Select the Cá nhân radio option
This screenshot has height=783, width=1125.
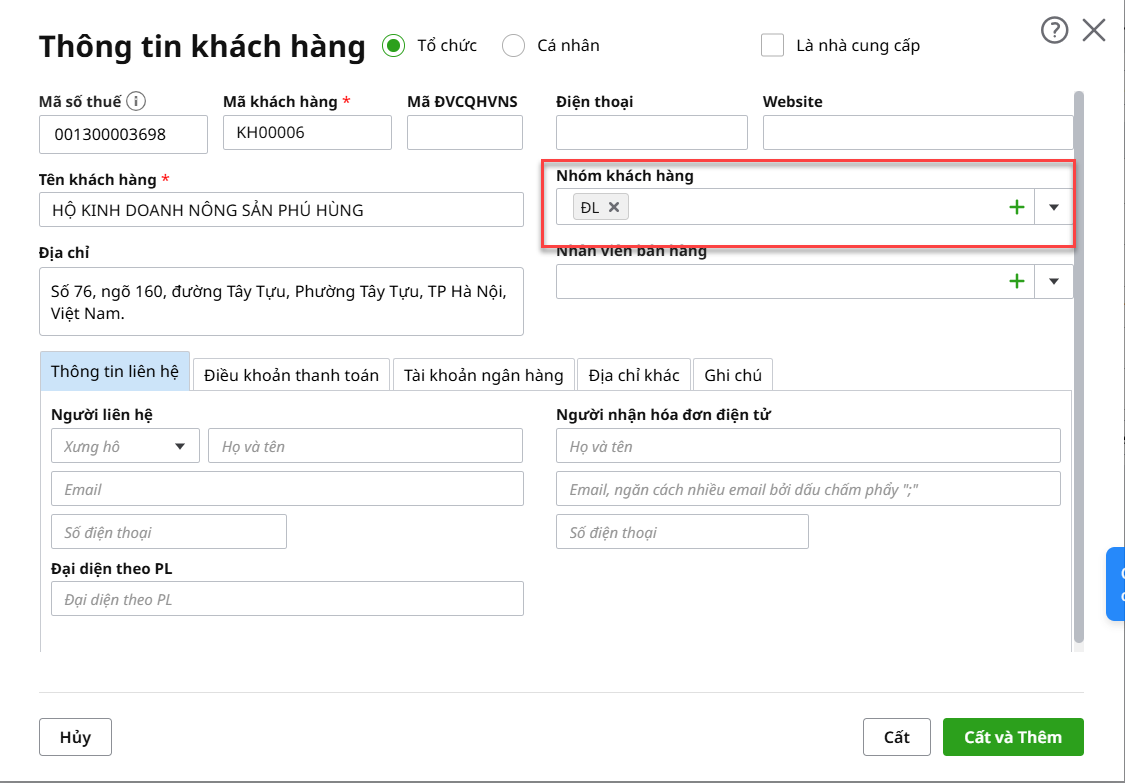(513, 45)
